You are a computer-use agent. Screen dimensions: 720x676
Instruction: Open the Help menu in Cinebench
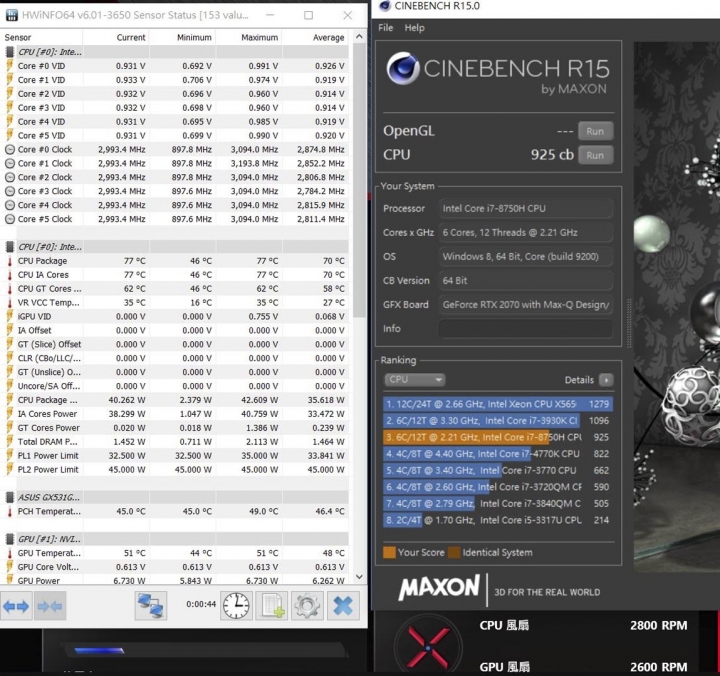click(414, 28)
